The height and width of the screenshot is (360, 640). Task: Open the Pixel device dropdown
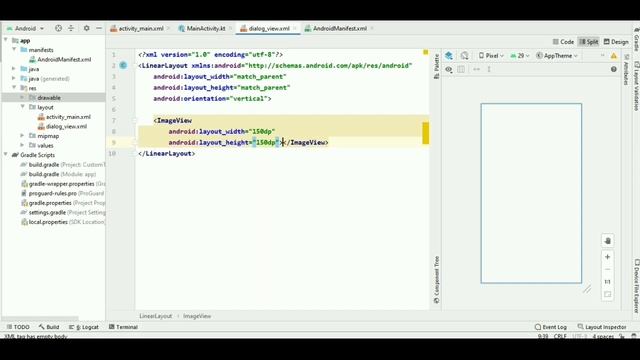pos(491,56)
